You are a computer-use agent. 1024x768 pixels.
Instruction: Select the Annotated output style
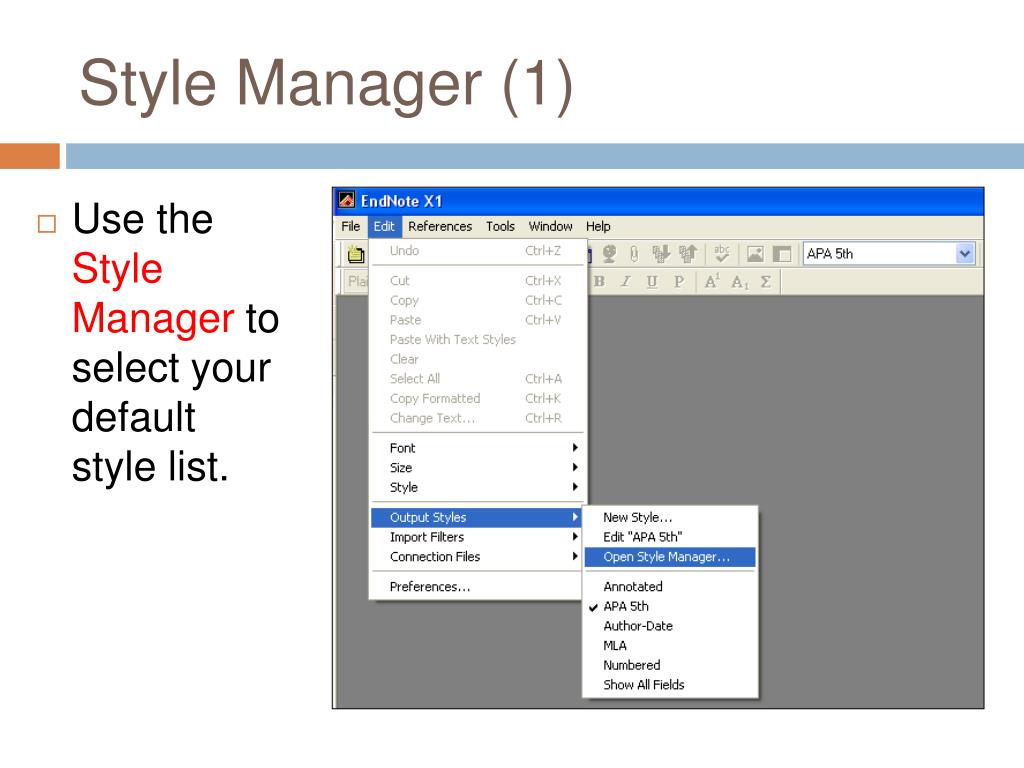(x=670, y=586)
